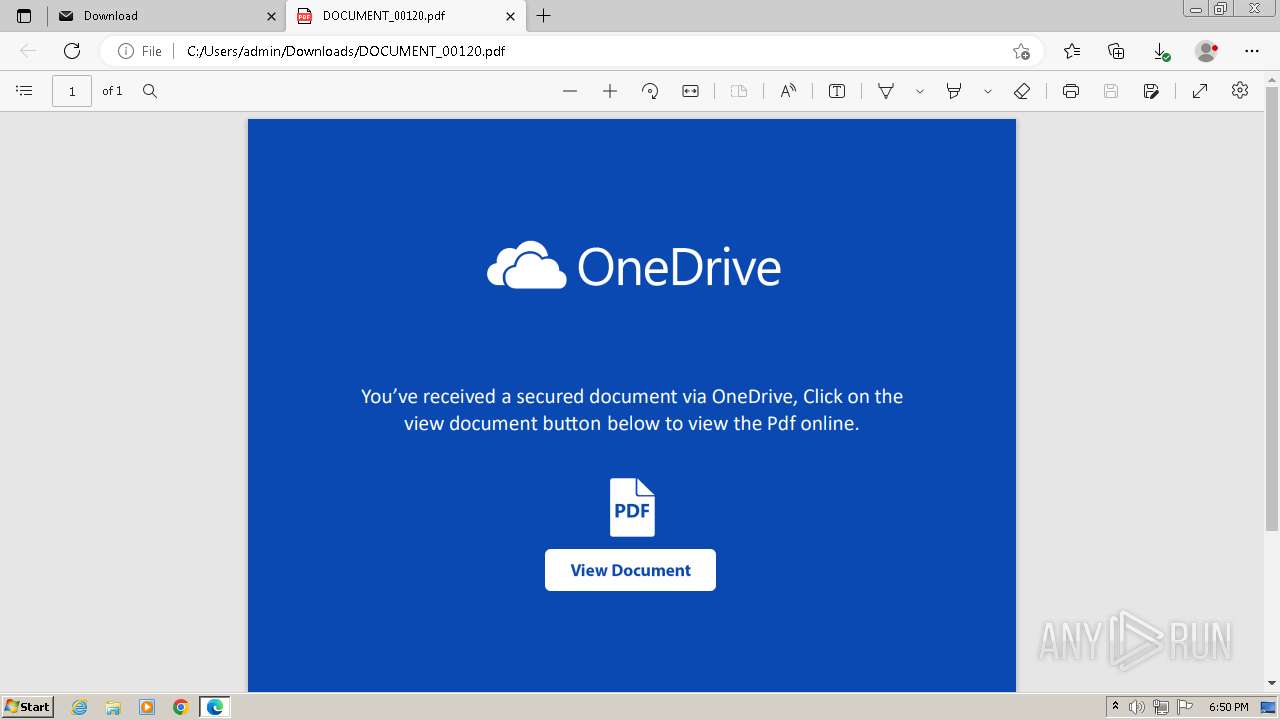This screenshot has width=1280, height=720.
Task: Open the volume control
Action: tap(1137, 707)
